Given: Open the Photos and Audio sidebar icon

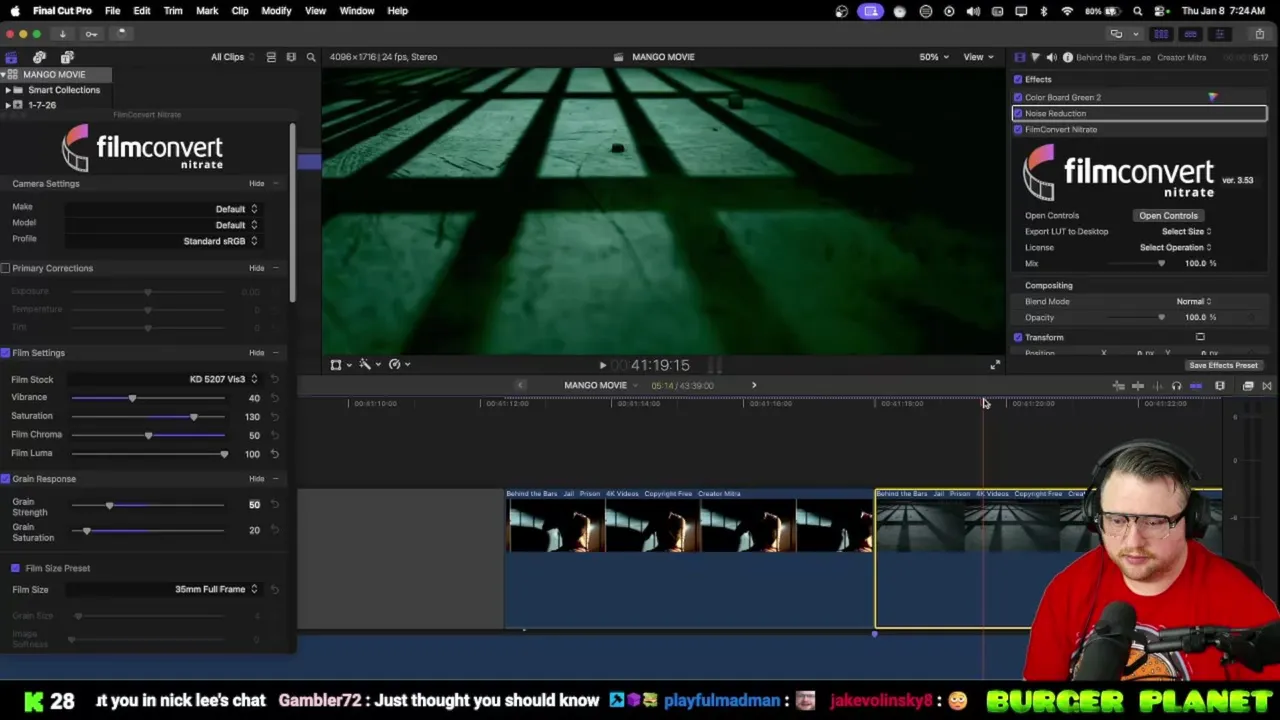Looking at the screenshot, I should pyautogui.click(x=39, y=57).
